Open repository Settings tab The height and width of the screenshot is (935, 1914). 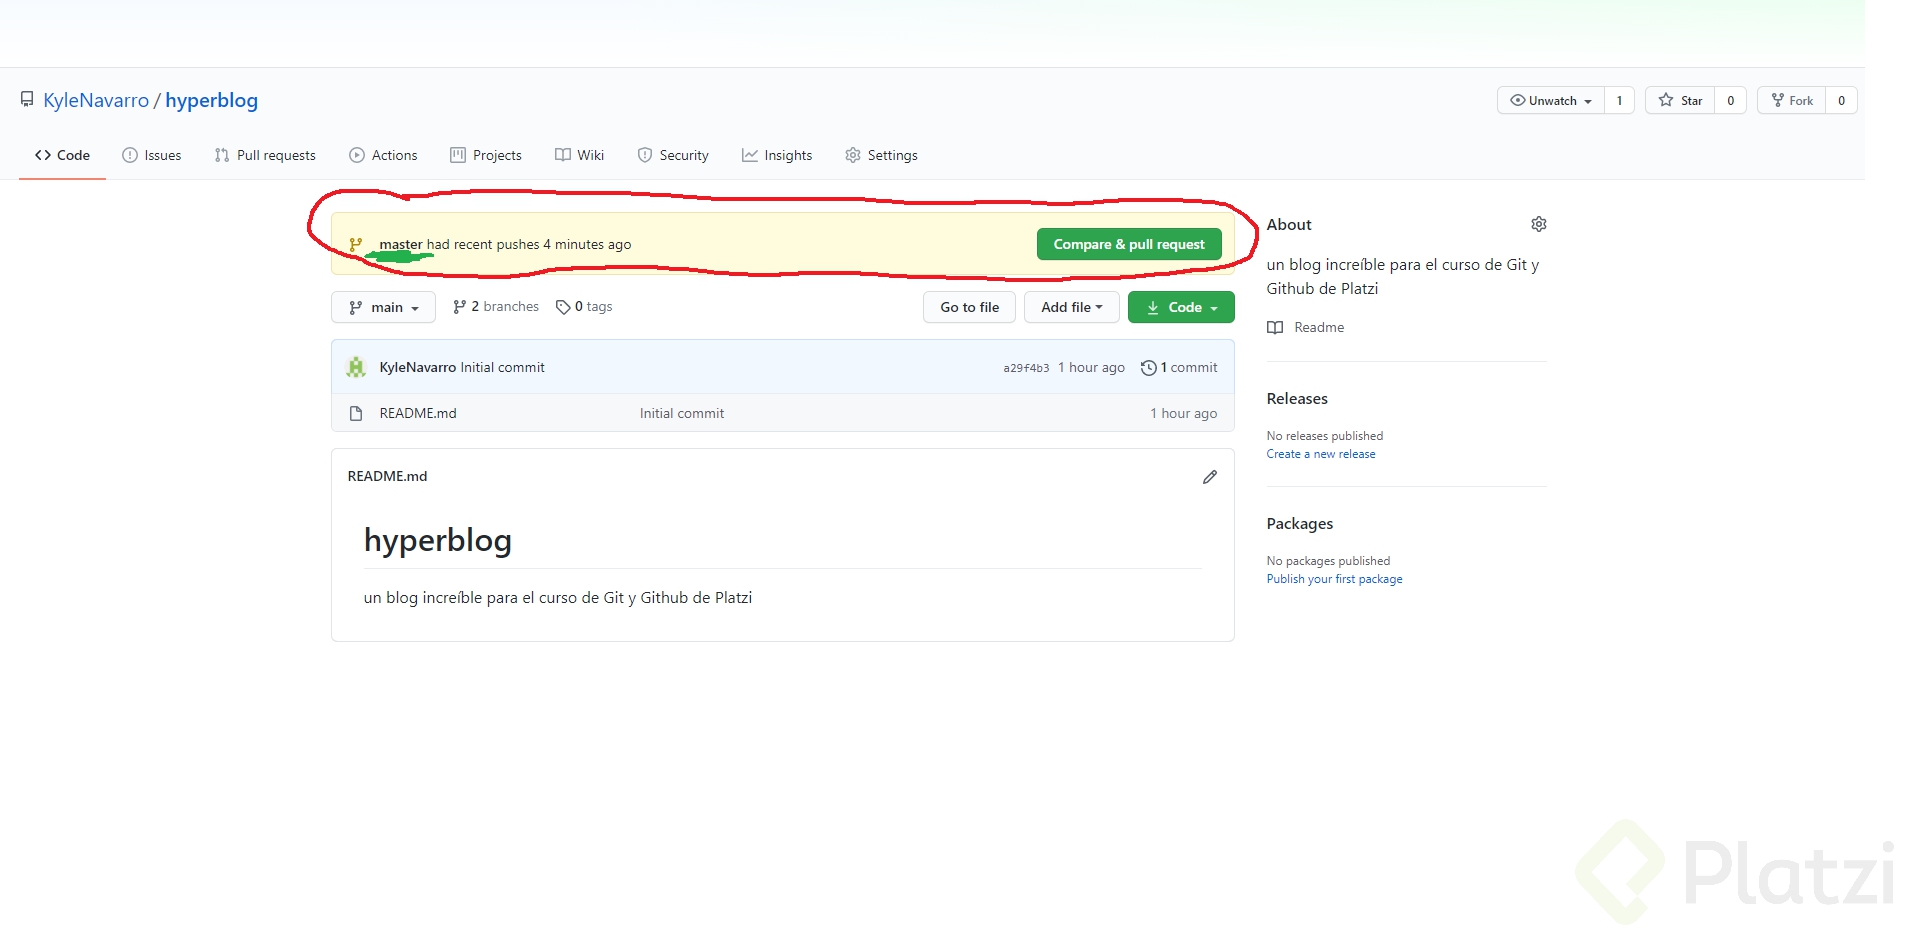click(x=881, y=155)
